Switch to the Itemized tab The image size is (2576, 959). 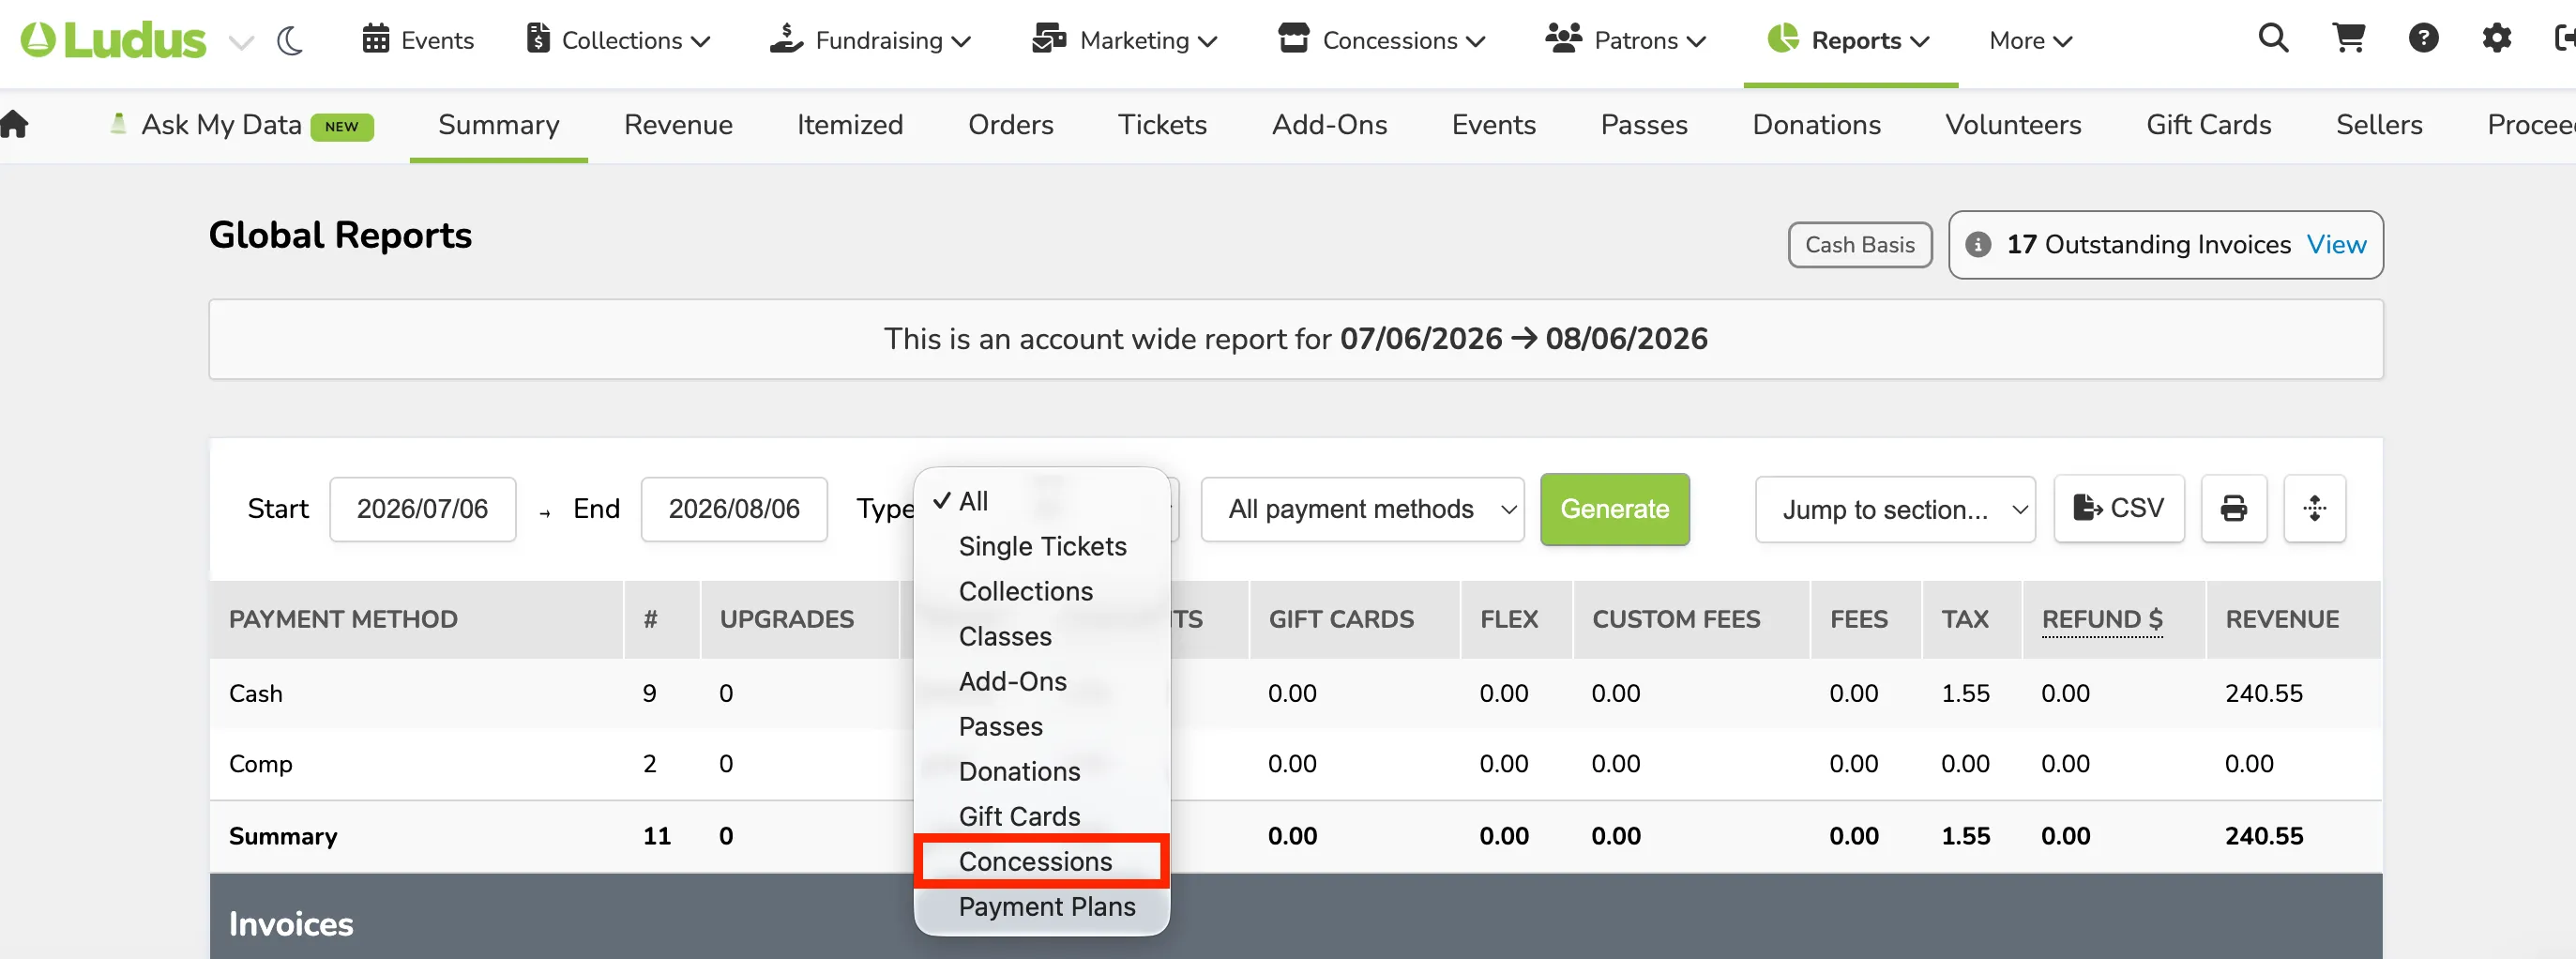point(849,125)
